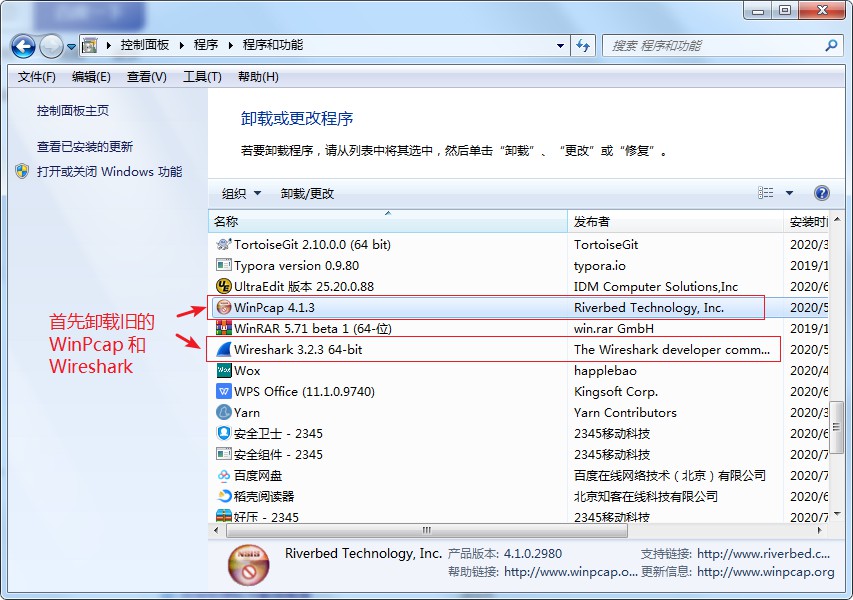Click the control panel icon in address bar
Viewport: 853px width, 600px height.
tap(89, 46)
